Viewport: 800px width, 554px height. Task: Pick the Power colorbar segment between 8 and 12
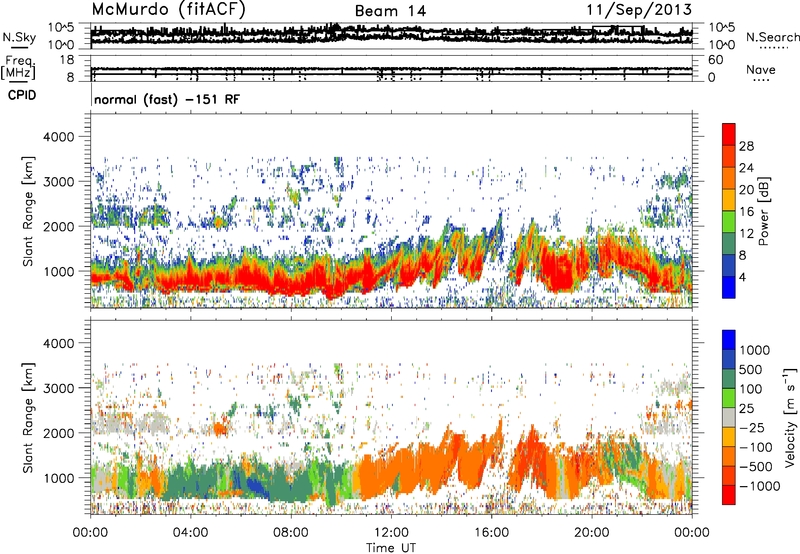click(729, 243)
